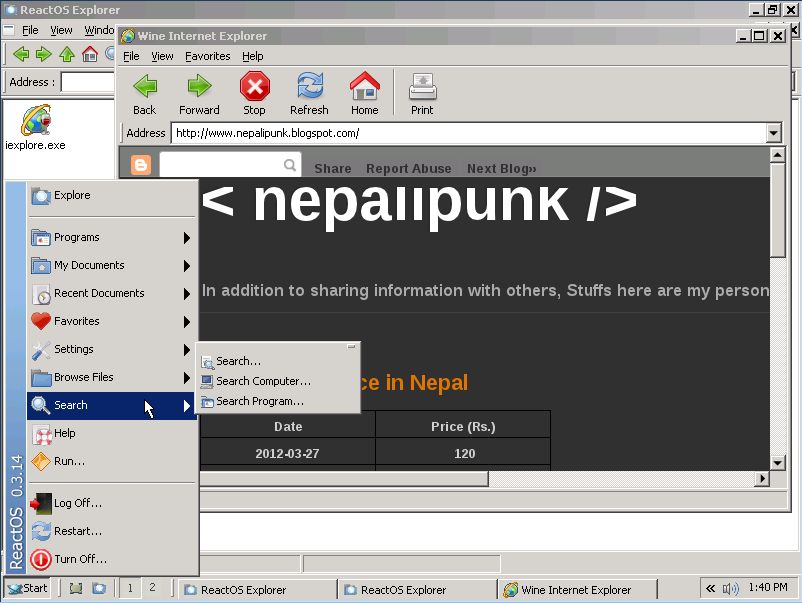Switch to virtual desktop 2
802x603 pixels.
[x=152, y=589]
